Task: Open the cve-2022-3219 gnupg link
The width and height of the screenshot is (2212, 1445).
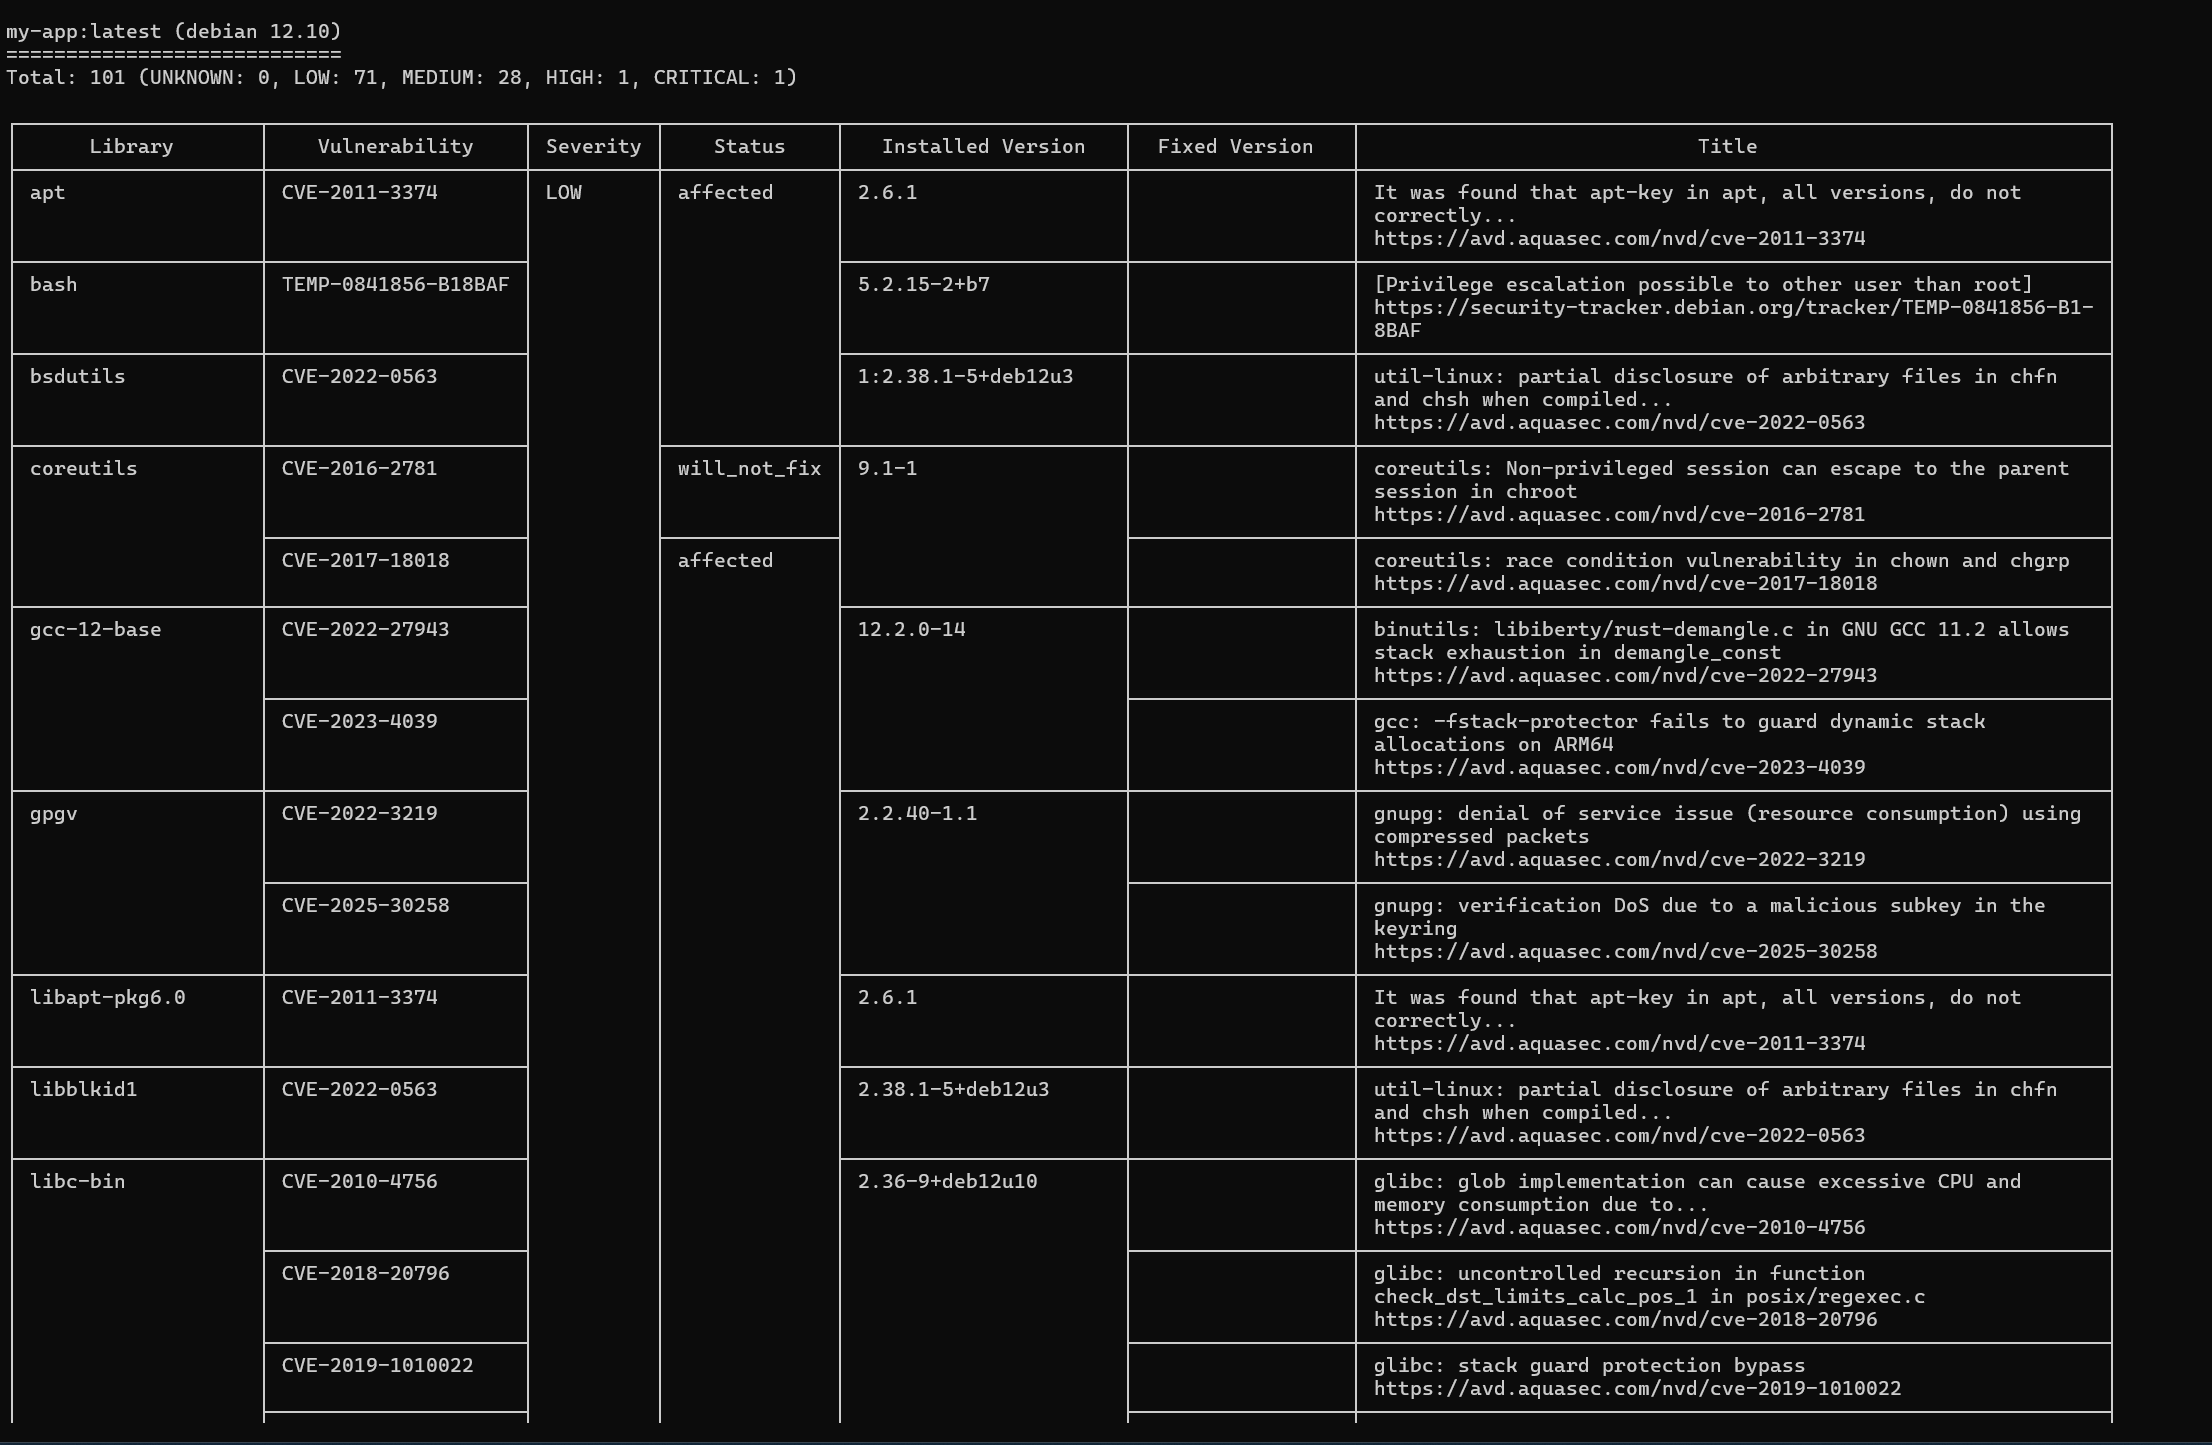Action: click(1618, 859)
